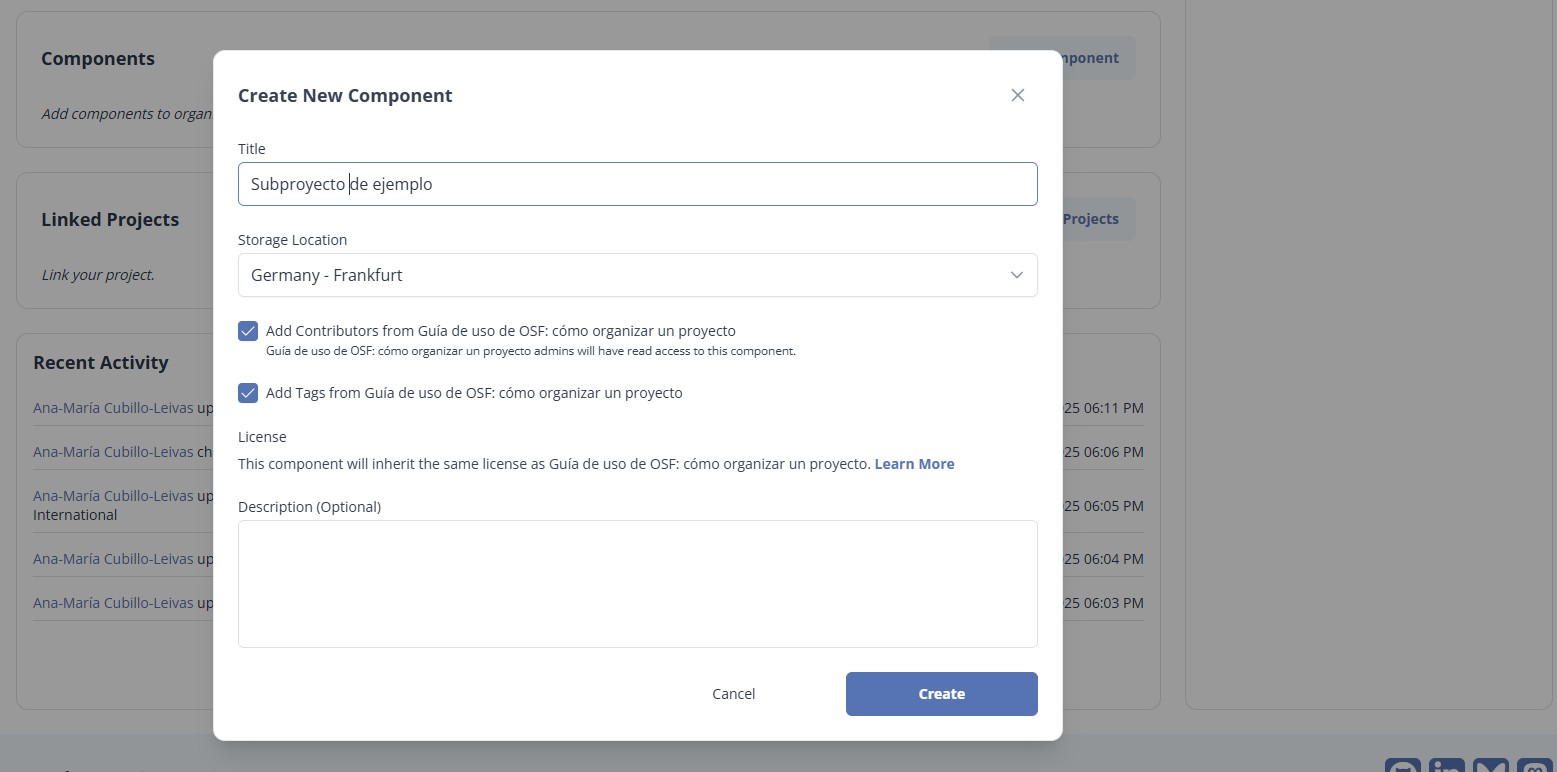Image resolution: width=1557 pixels, height=772 pixels.
Task: Click the Create button
Action: (x=941, y=694)
